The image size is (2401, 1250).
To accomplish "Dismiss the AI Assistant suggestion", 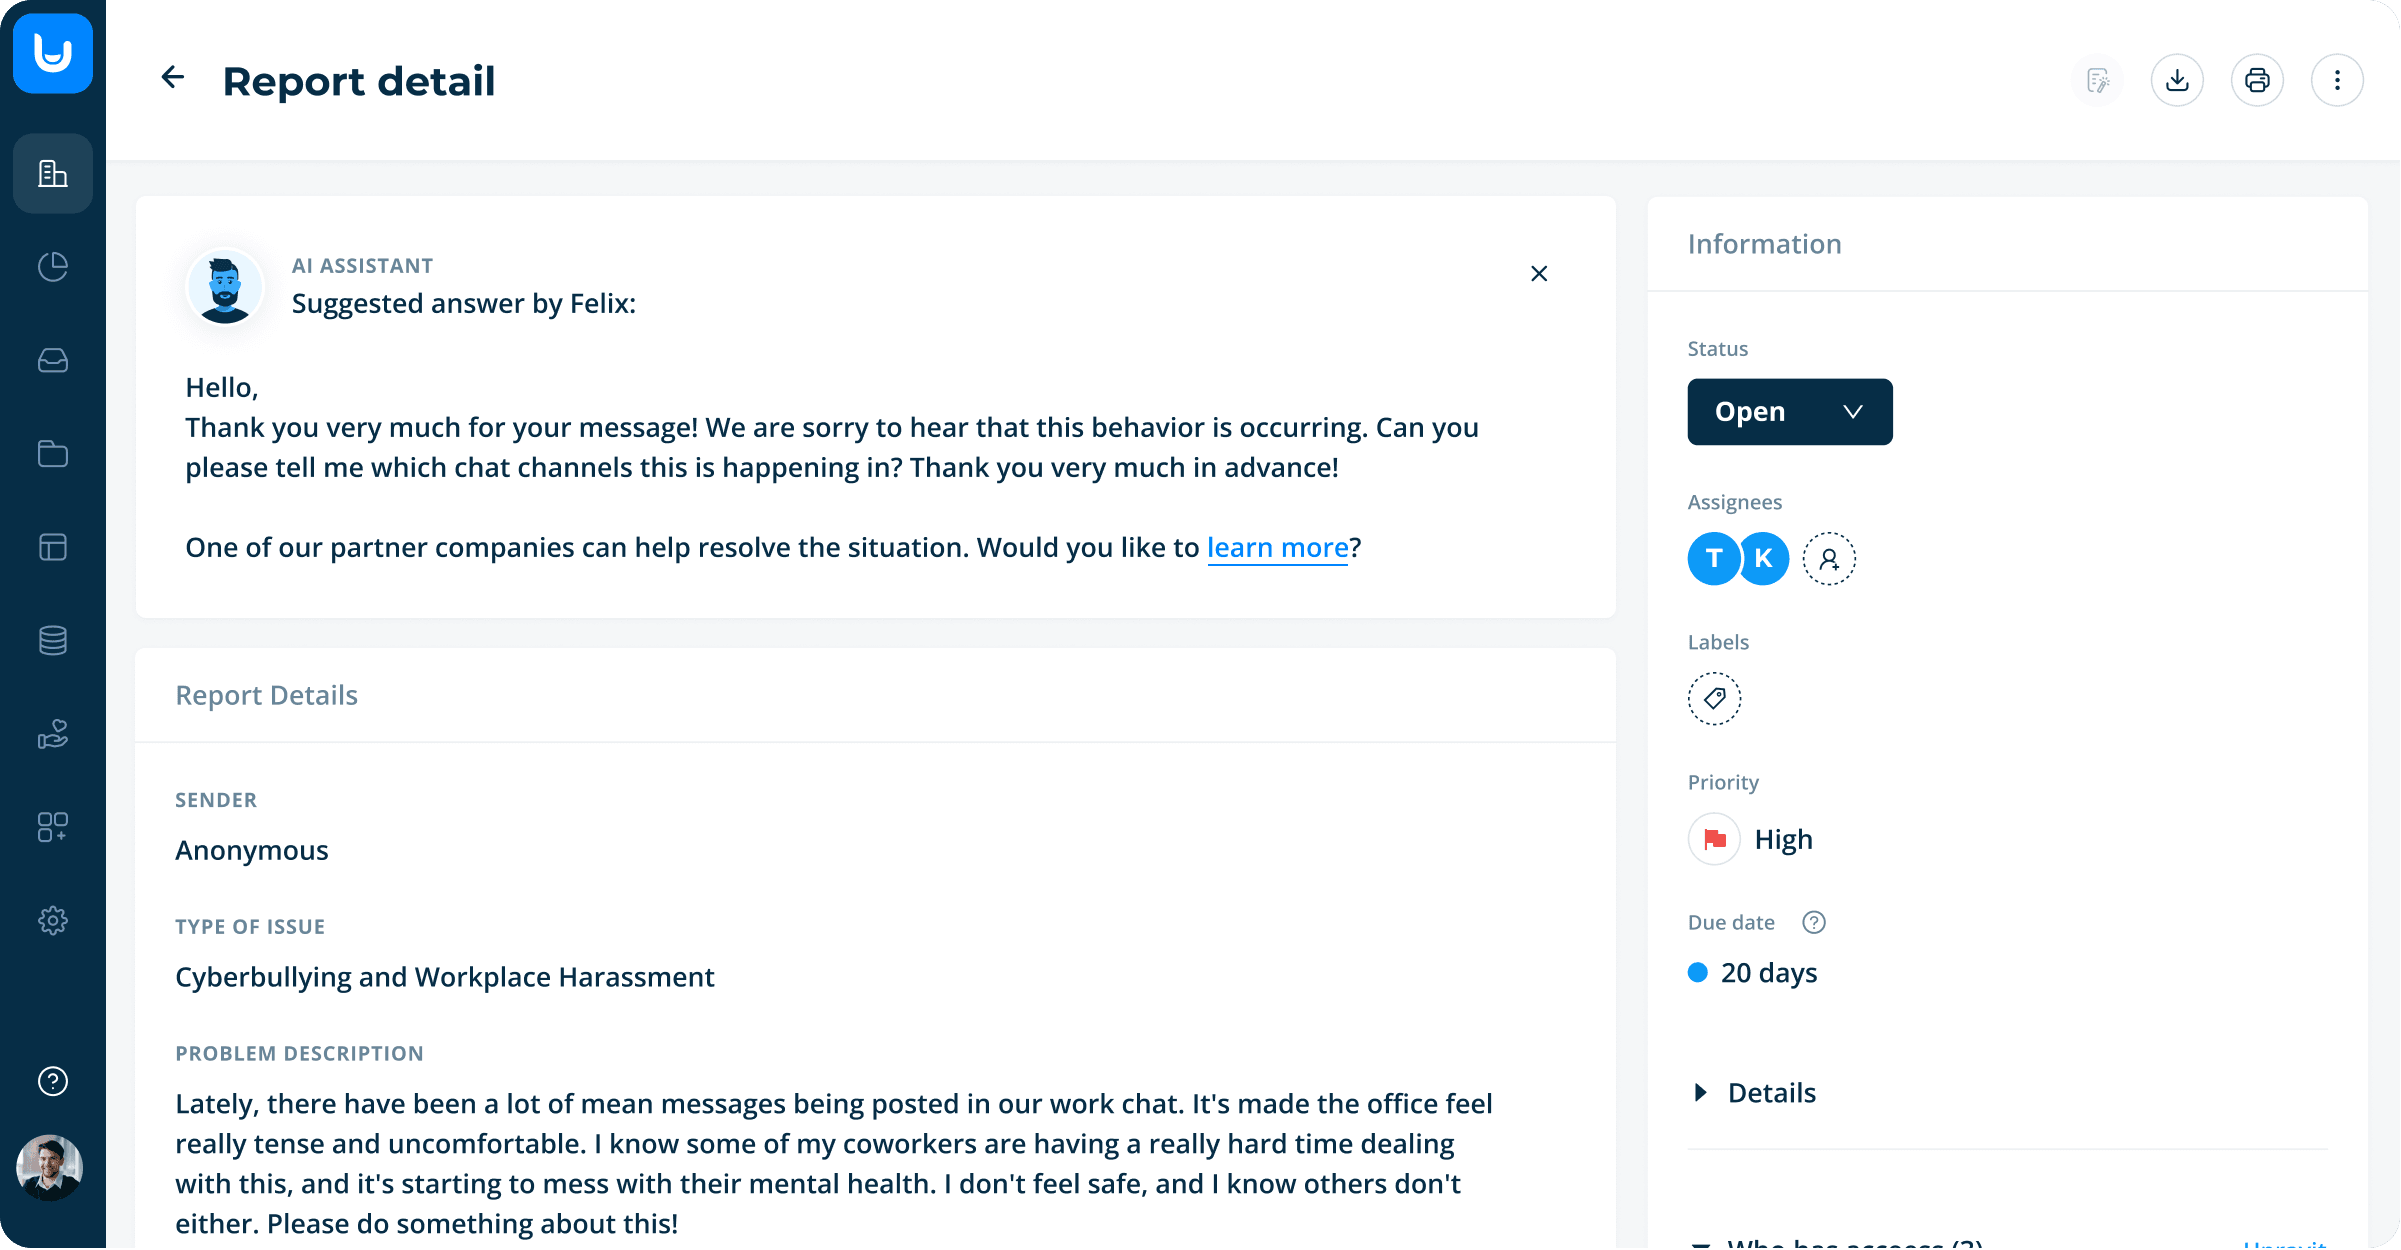I will (x=1537, y=273).
